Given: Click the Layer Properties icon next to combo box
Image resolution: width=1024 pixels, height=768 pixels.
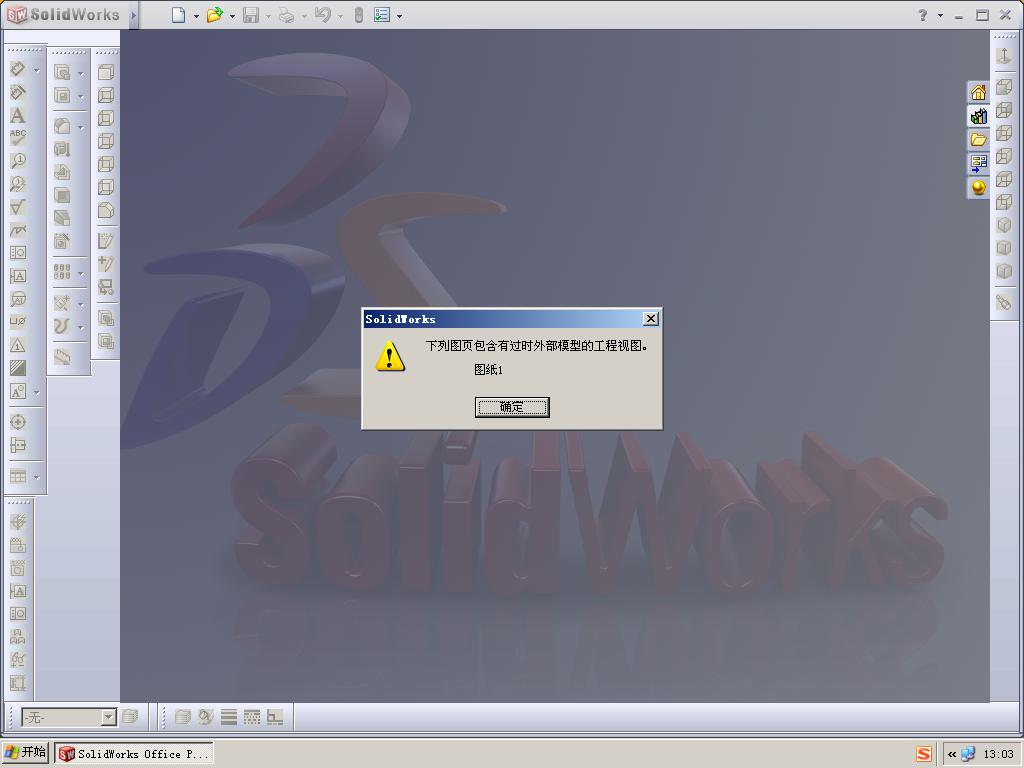Looking at the screenshot, I should click(131, 717).
